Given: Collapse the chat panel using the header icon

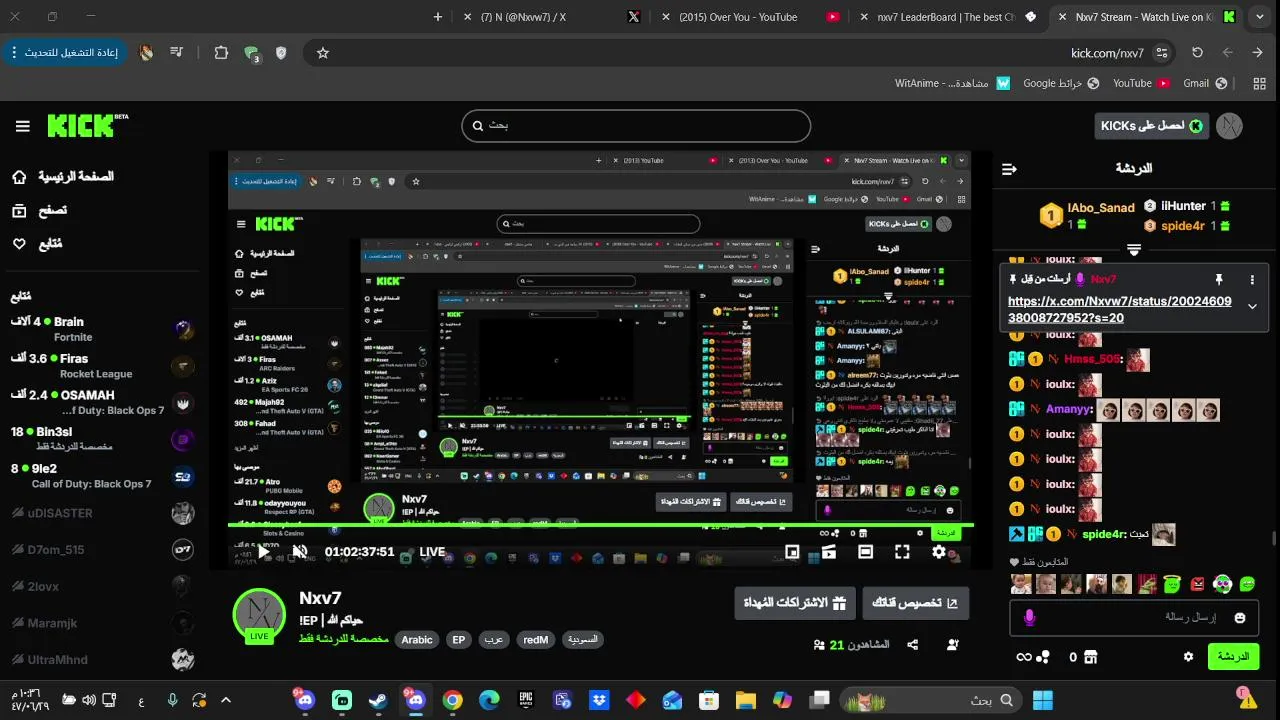Looking at the screenshot, I should point(1009,169).
